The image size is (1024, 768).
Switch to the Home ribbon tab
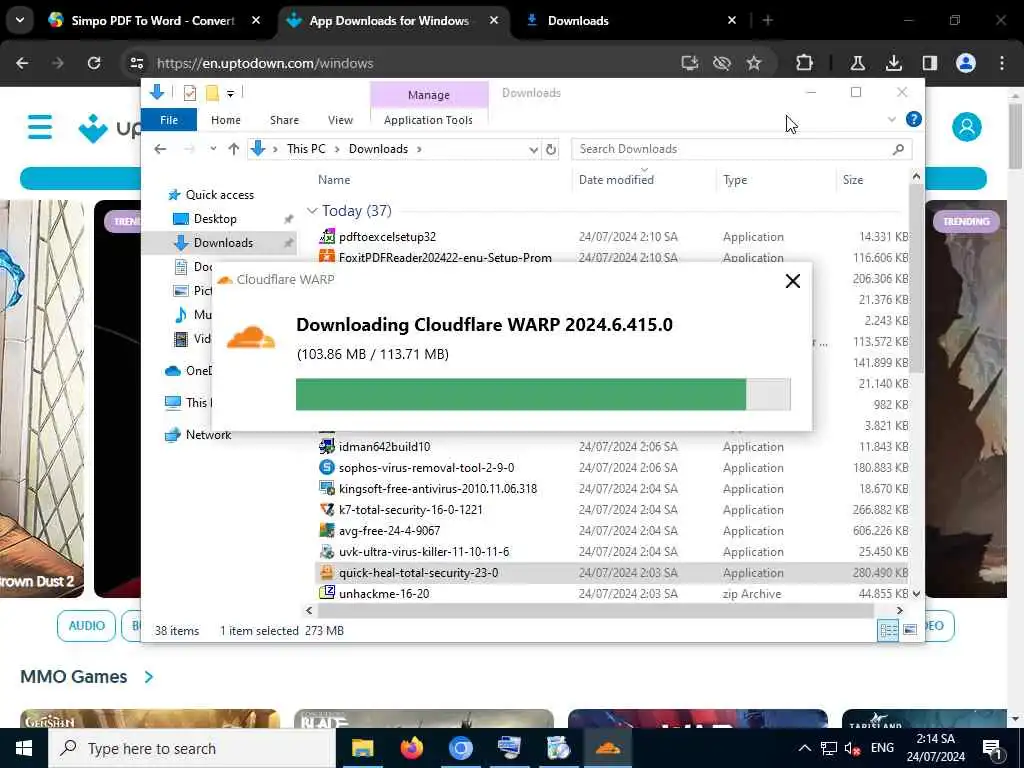click(225, 120)
